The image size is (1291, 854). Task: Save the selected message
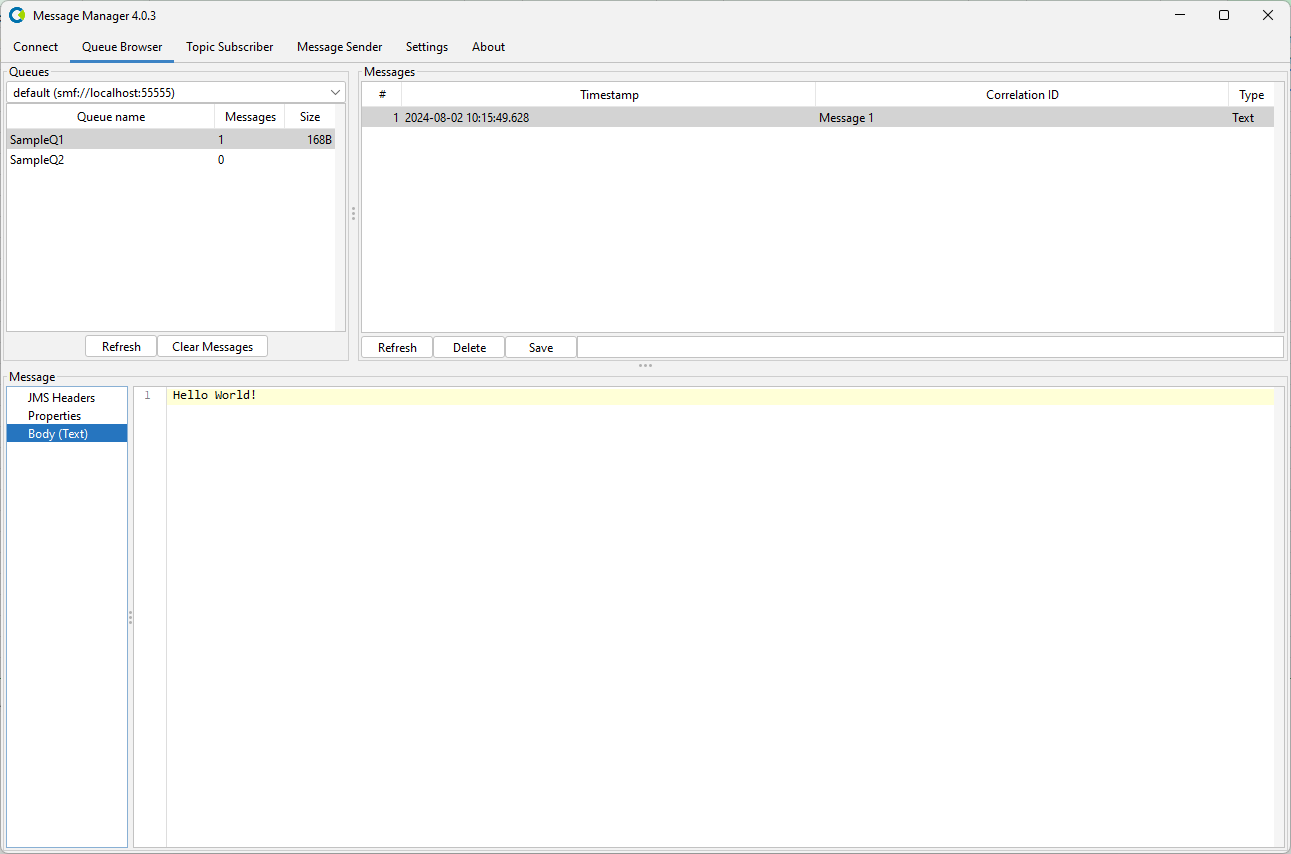pos(541,348)
